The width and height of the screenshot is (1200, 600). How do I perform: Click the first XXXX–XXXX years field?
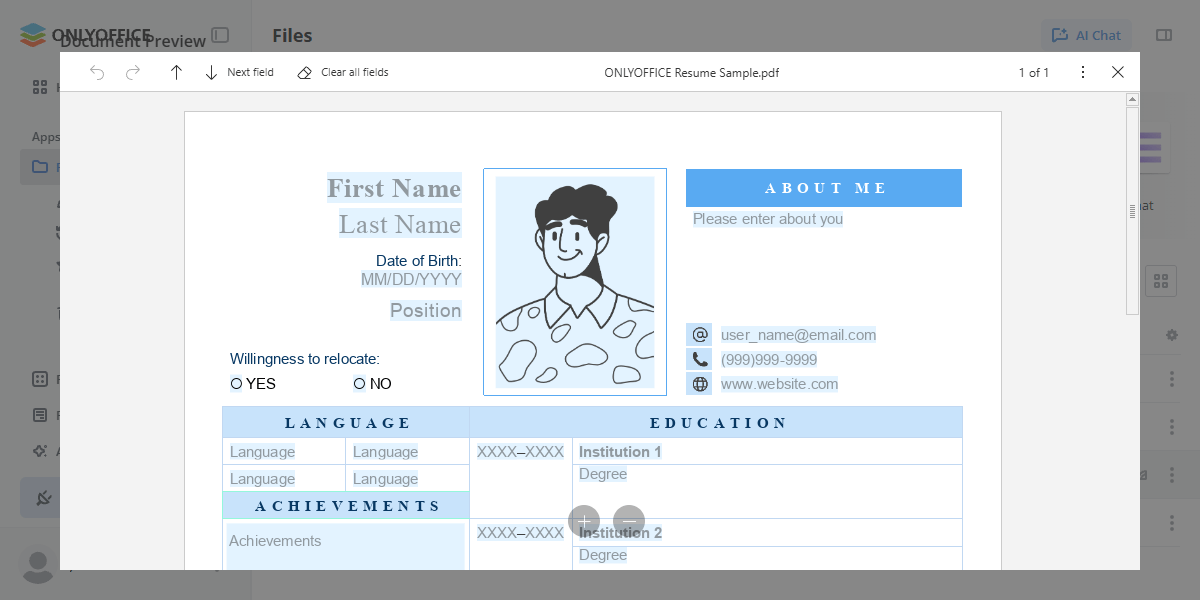tap(520, 452)
